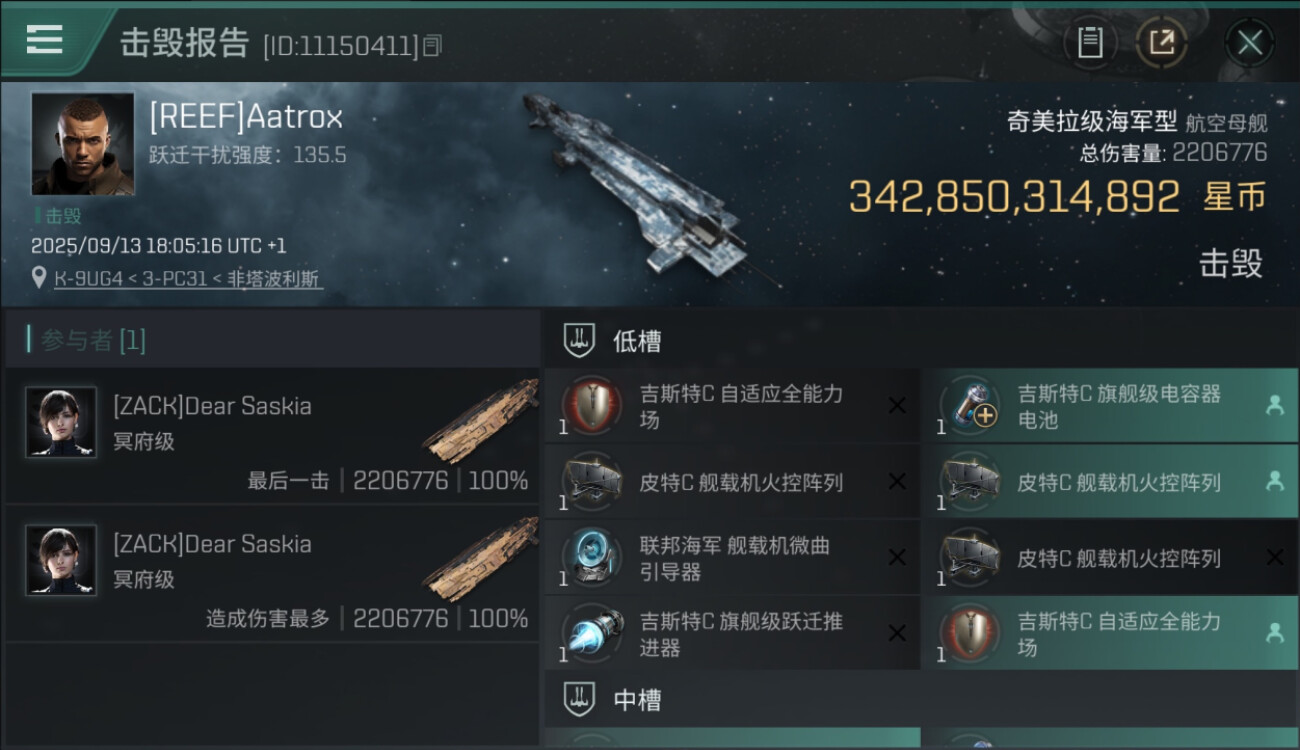The width and height of the screenshot is (1300, 750).
Task: Select the 吉斯特C 旗舰级跃迁推进器 module icon
Action: pyautogui.click(x=590, y=634)
